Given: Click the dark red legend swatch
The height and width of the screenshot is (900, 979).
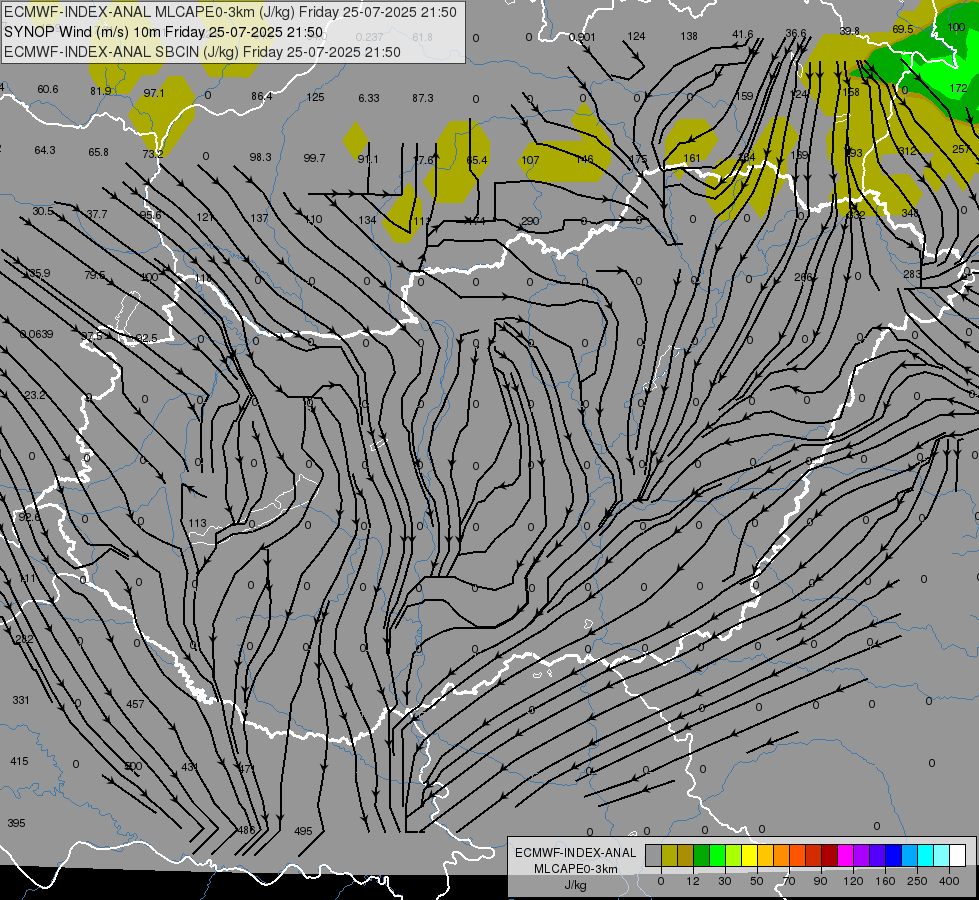Looking at the screenshot, I should 829,855.
